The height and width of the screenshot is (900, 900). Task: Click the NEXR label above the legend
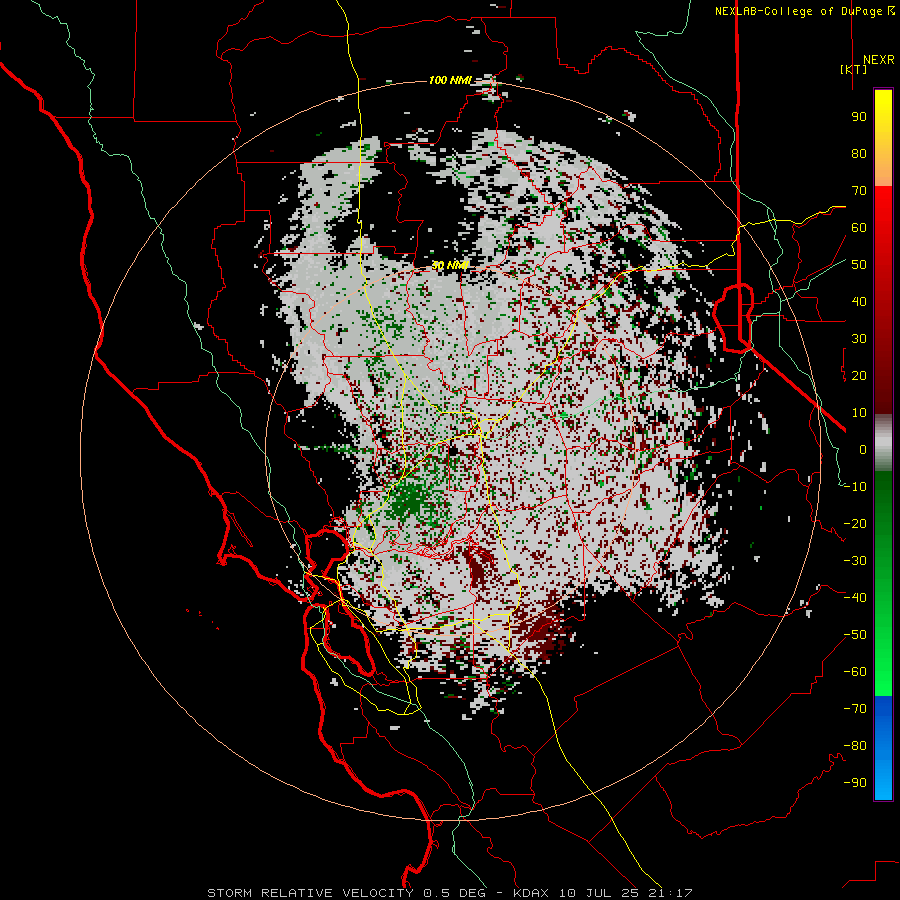pyautogui.click(x=878, y=60)
